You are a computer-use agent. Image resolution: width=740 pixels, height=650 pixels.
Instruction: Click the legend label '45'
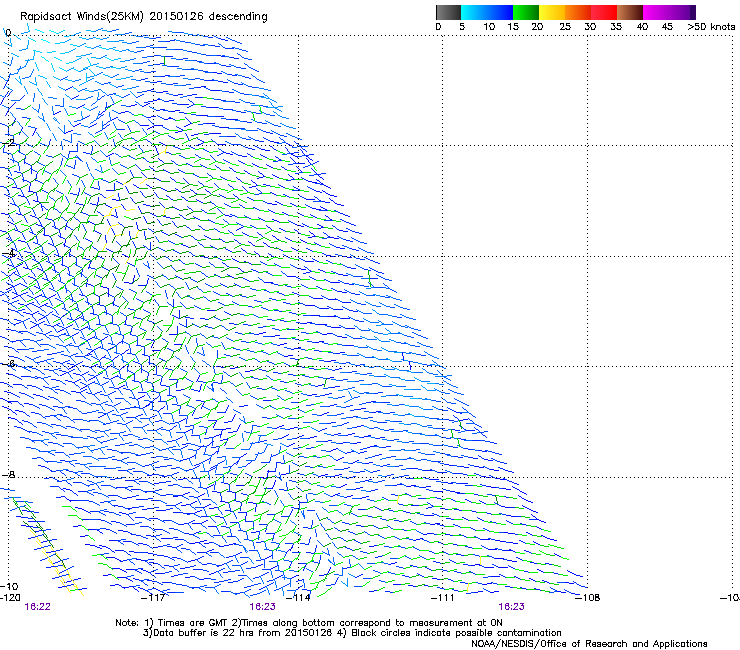pyautogui.click(x=667, y=27)
